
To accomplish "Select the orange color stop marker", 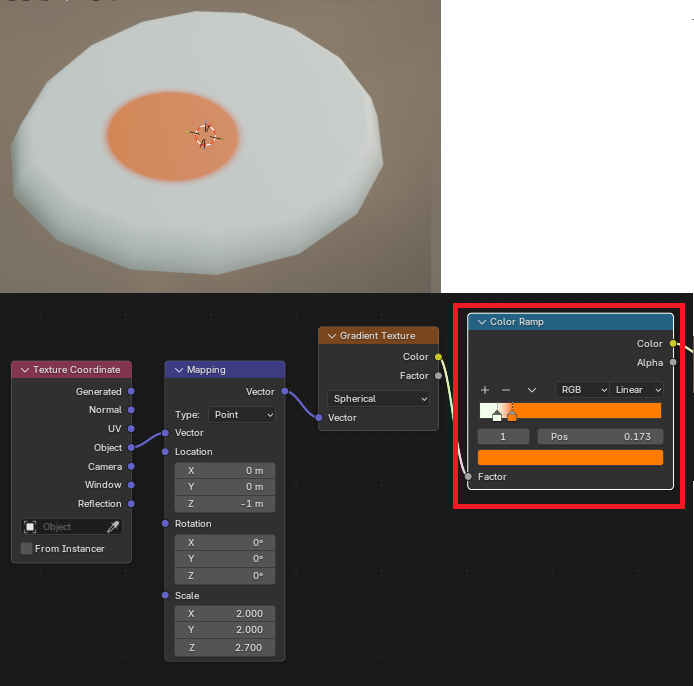I will (x=512, y=415).
